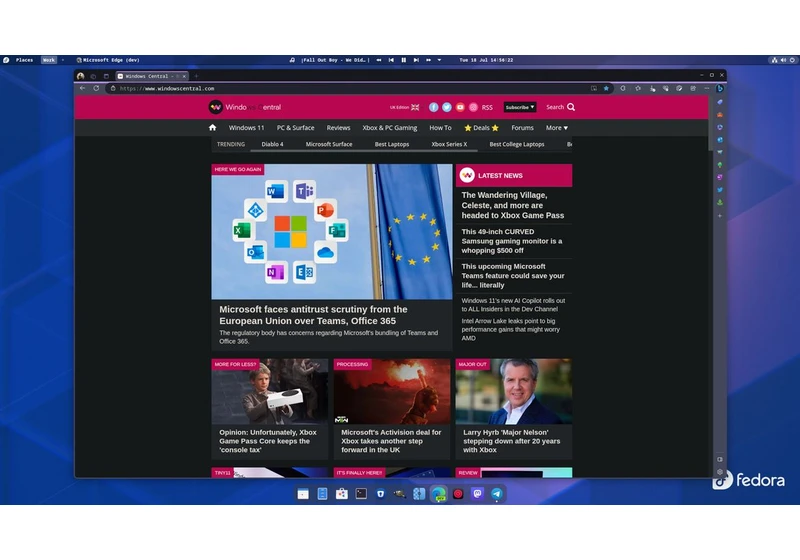Click the Twitter icon in Edge sidebar
The height and width of the screenshot is (560, 800).
coord(720,190)
